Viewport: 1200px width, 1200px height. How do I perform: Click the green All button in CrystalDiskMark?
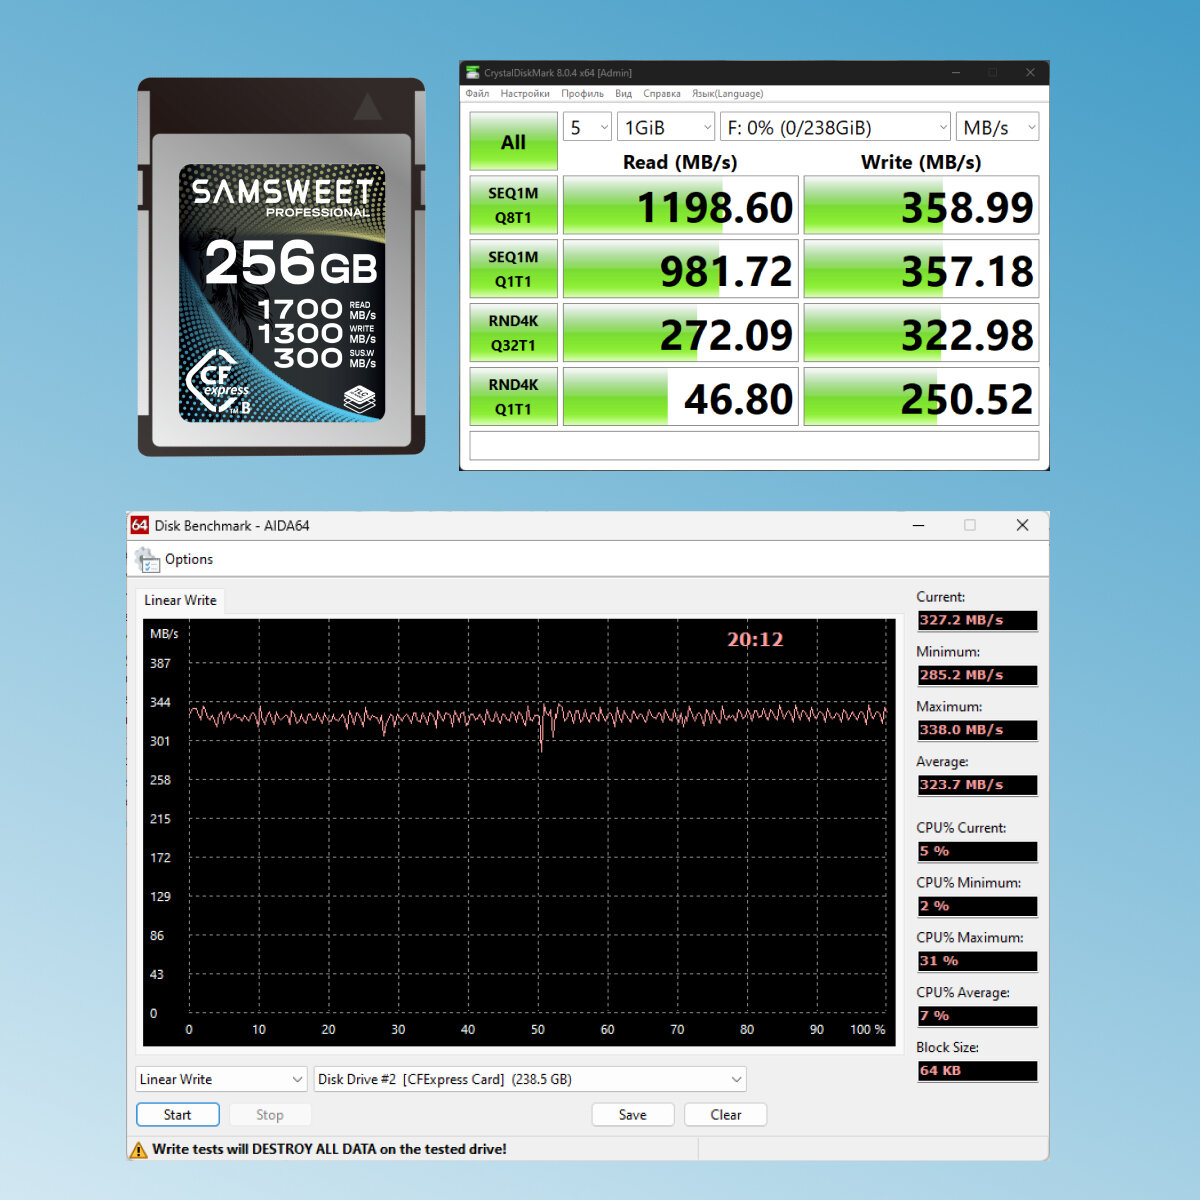tap(513, 141)
